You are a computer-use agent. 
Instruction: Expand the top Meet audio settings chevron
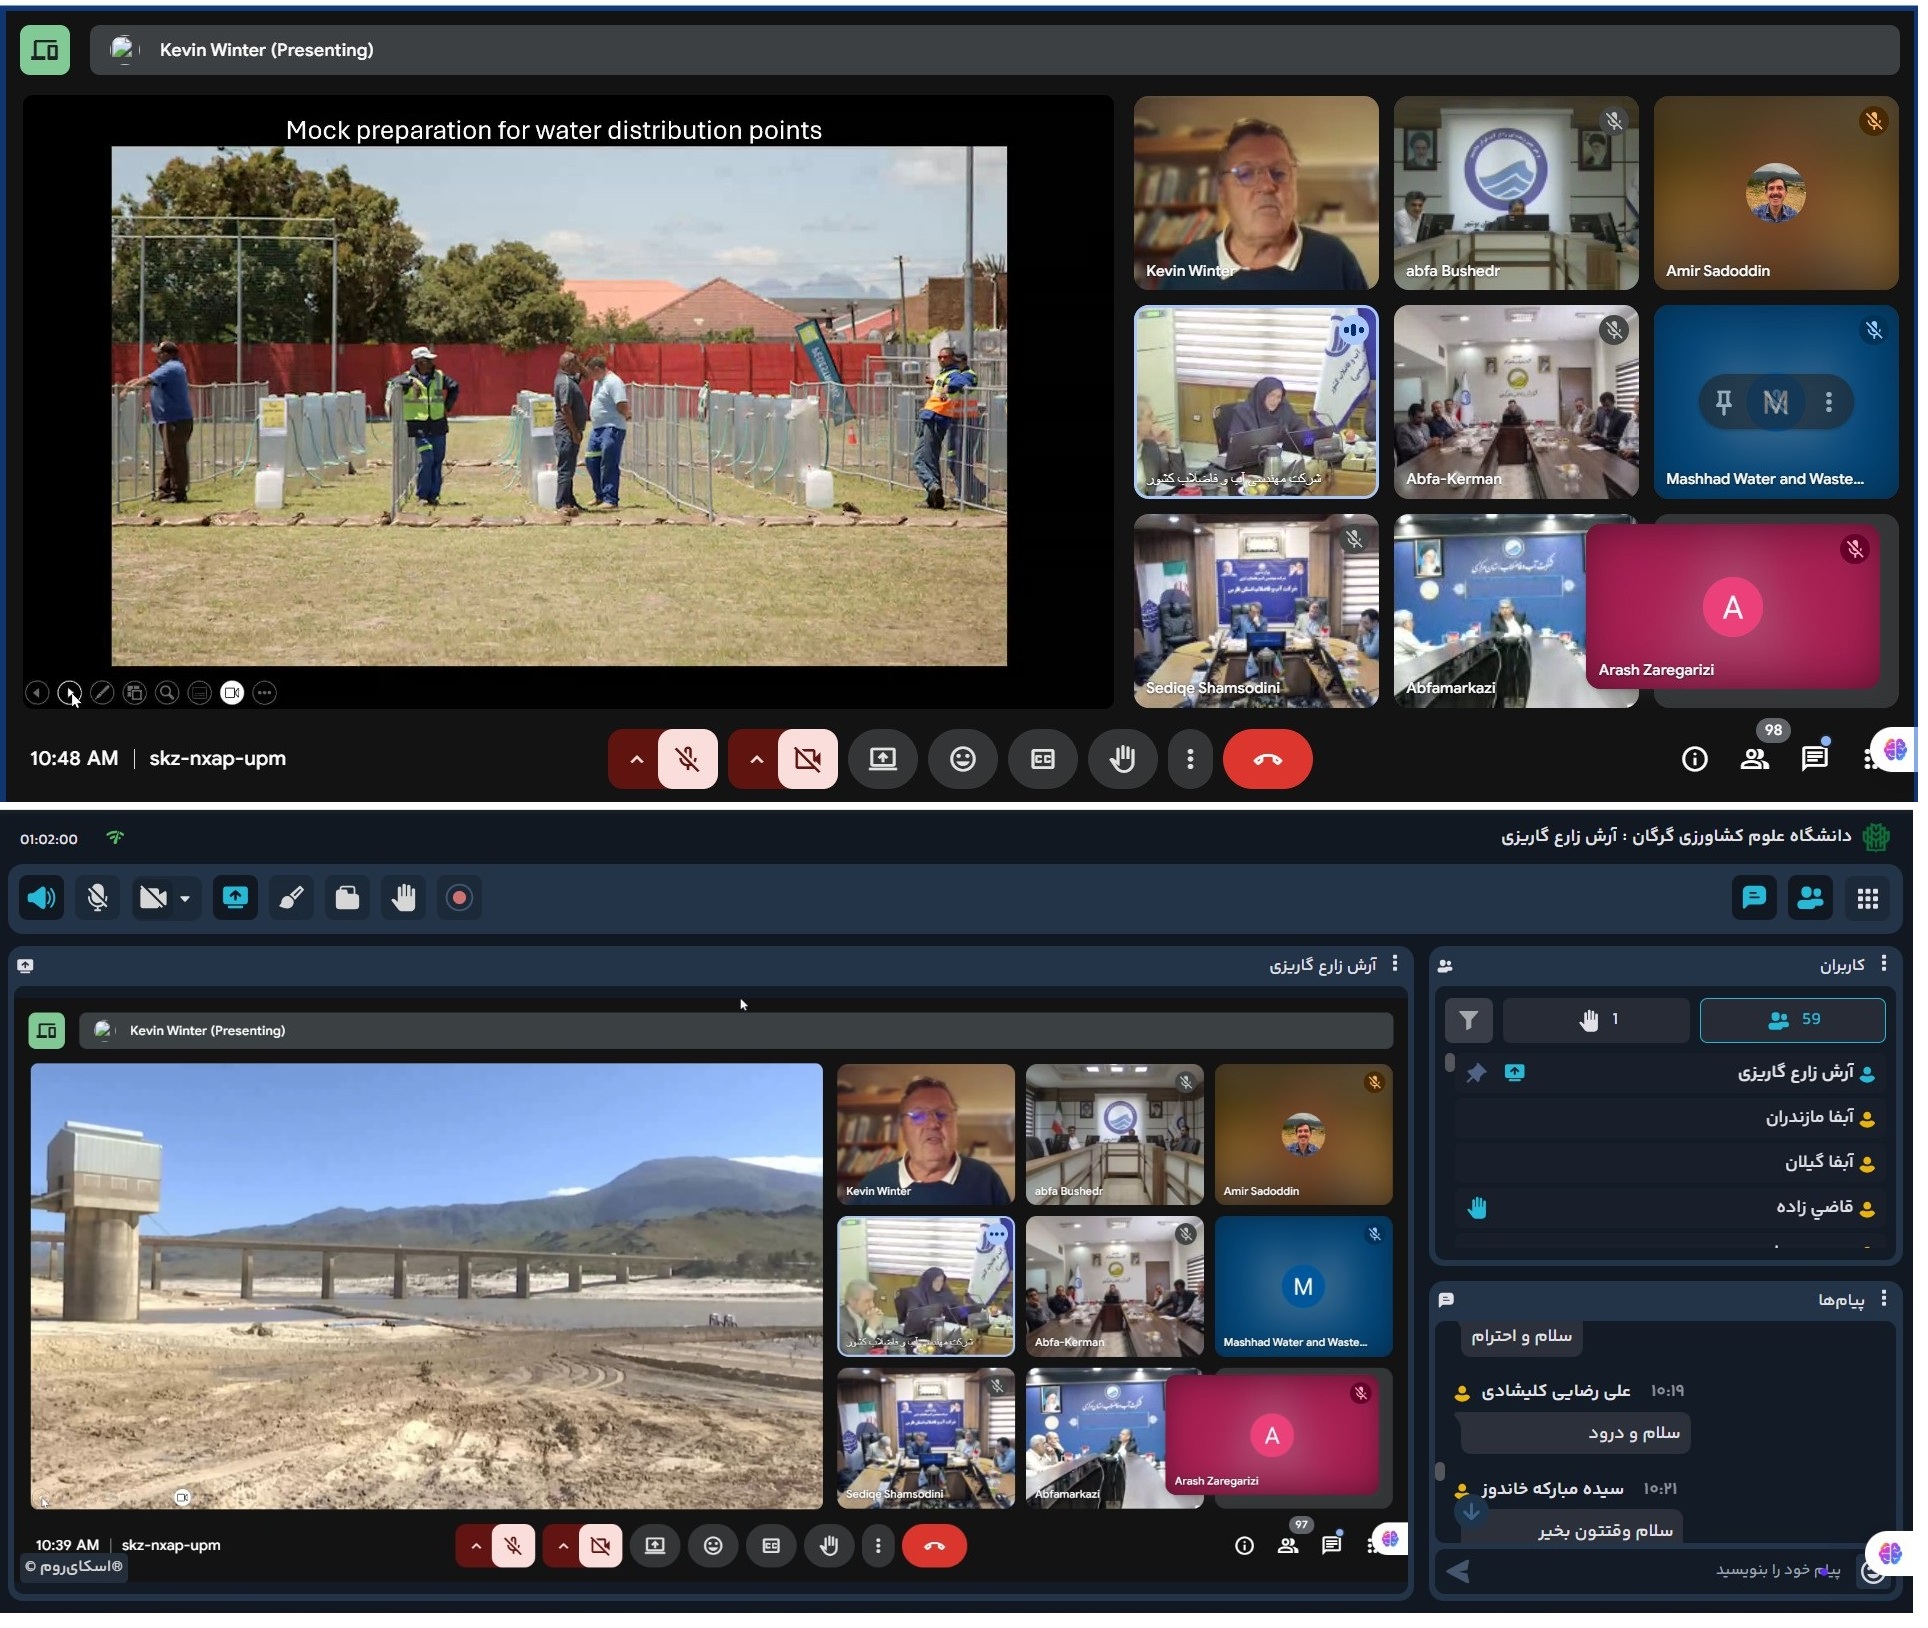tap(636, 759)
